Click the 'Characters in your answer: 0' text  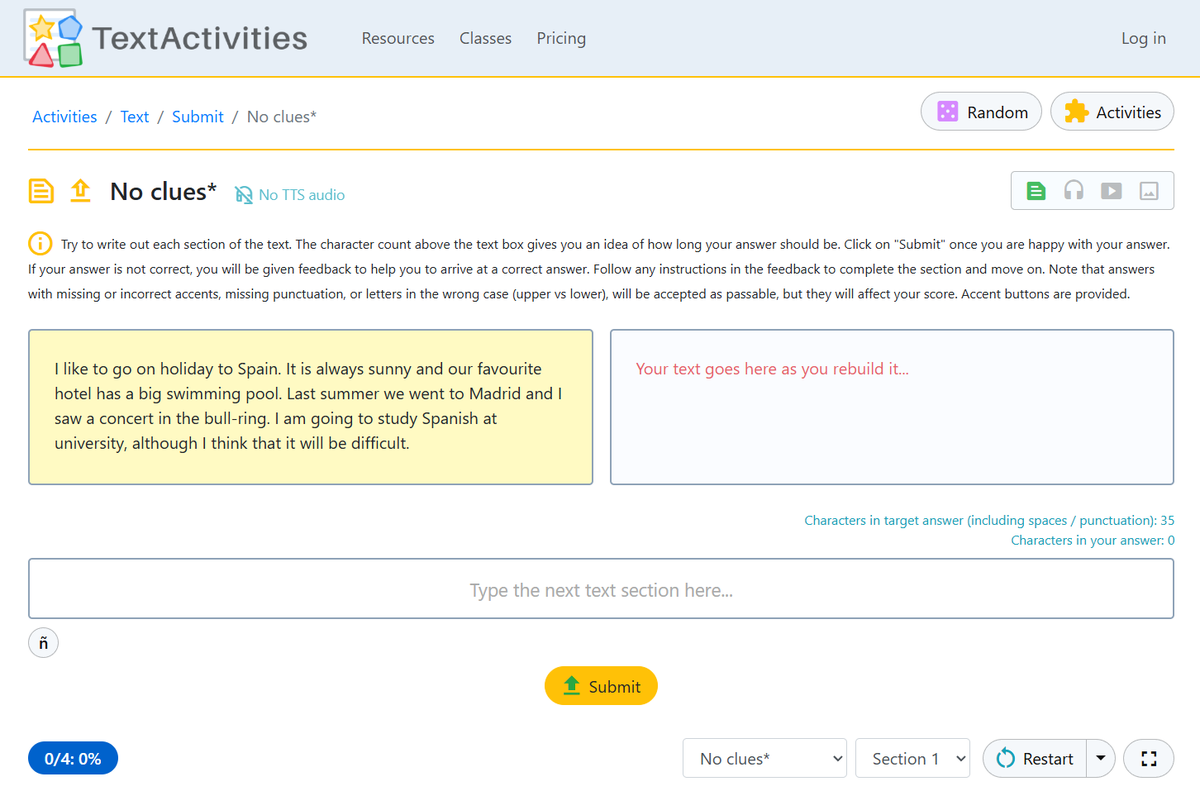[1093, 540]
